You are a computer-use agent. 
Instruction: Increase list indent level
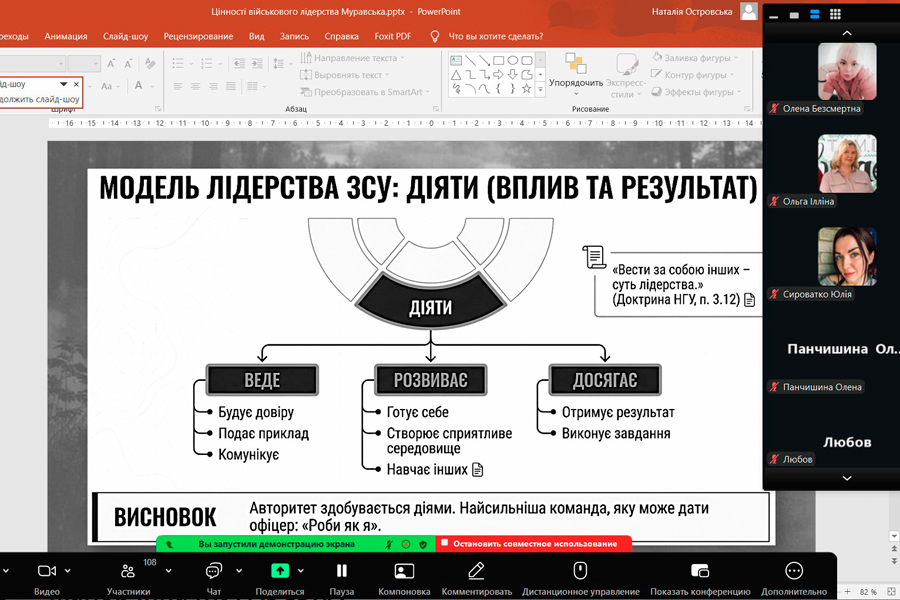(x=257, y=63)
